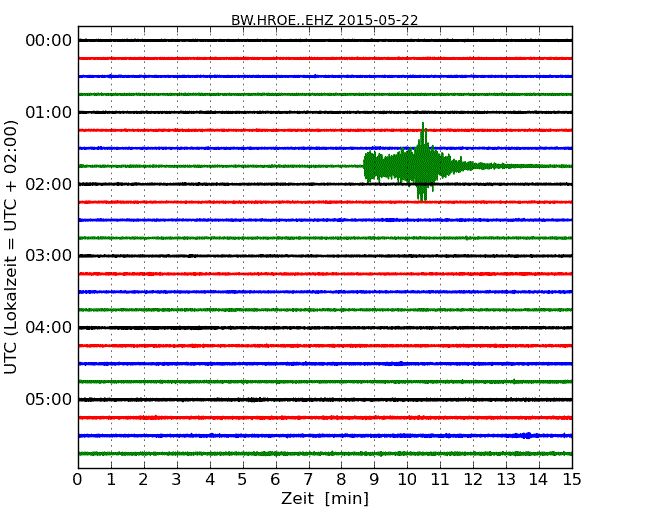The image size is (650, 520).
Task: Click the UTC Lokalzeit vertical axis label
Action: coord(11,247)
